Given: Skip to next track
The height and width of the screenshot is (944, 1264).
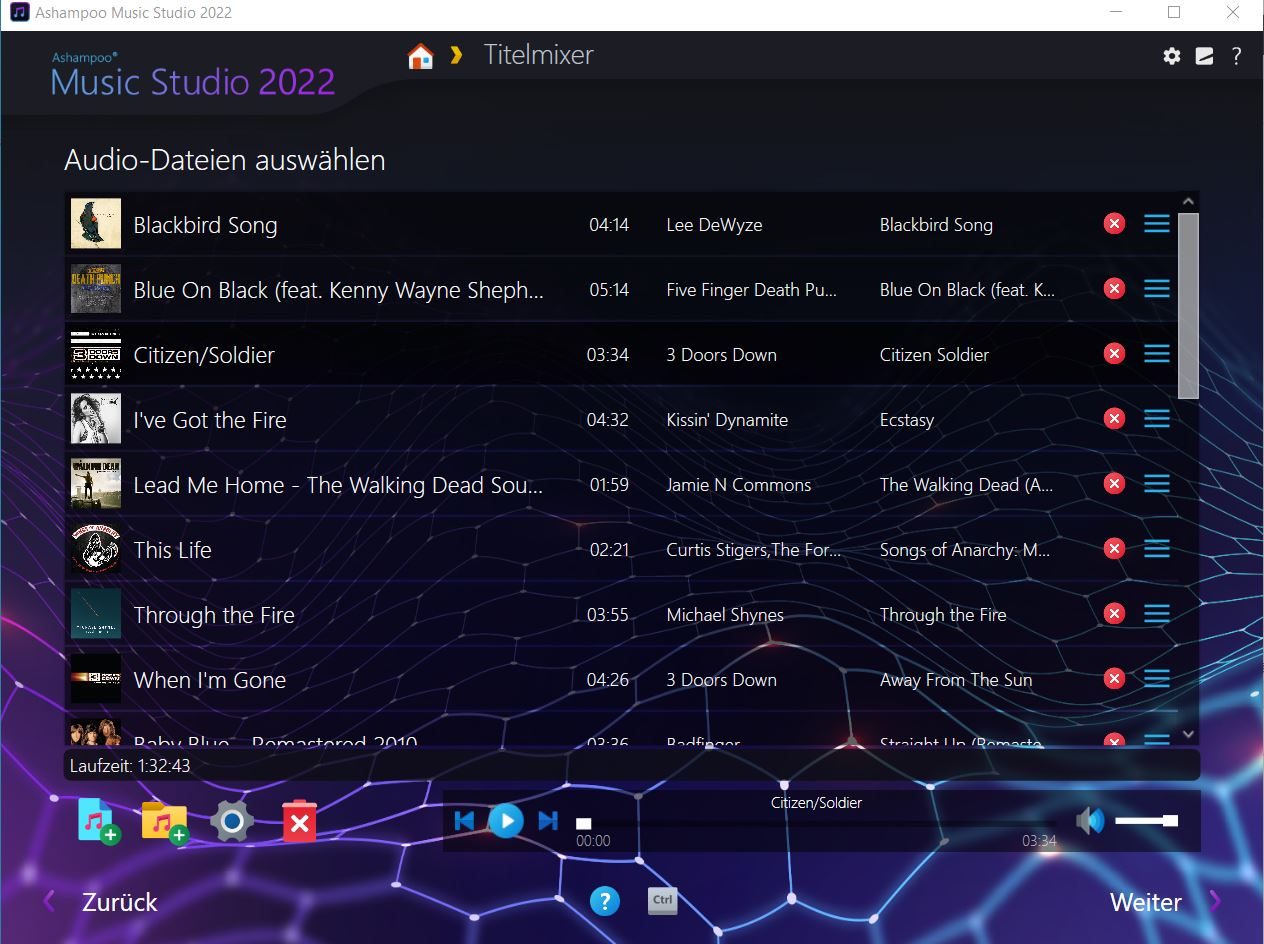Looking at the screenshot, I should pyautogui.click(x=548, y=821).
